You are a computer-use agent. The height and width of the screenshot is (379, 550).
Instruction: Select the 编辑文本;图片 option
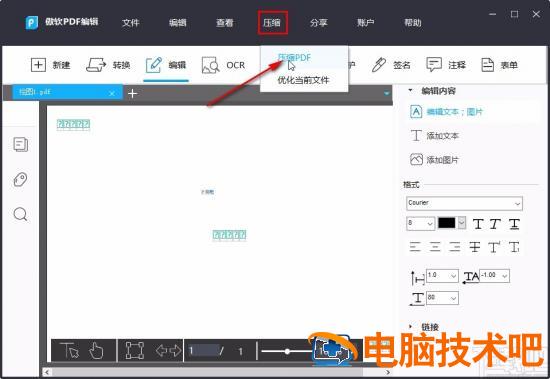pyautogui.click(x=446, y=112)
